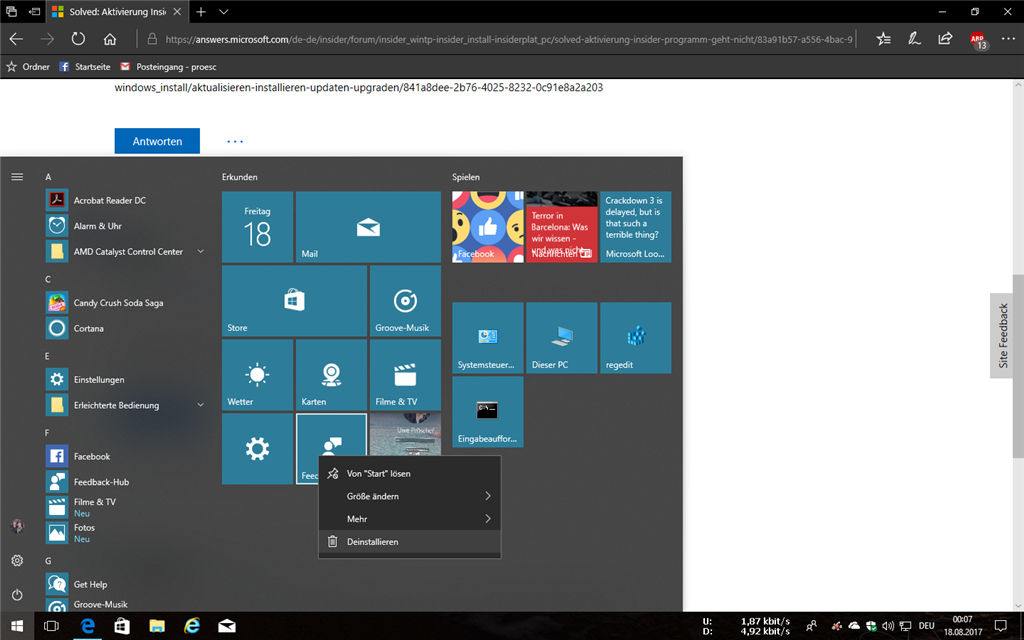1024x640 pixels.
Task: Open the Startseite Facebook bookmark
Action: (x=85, y=67)
